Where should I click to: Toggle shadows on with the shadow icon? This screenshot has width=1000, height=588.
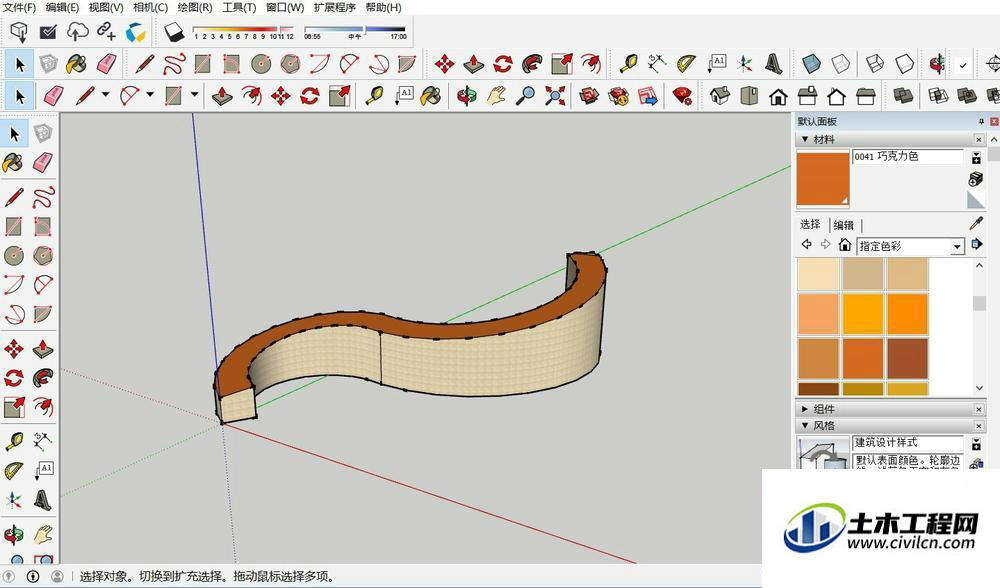(x=173, y=31)
